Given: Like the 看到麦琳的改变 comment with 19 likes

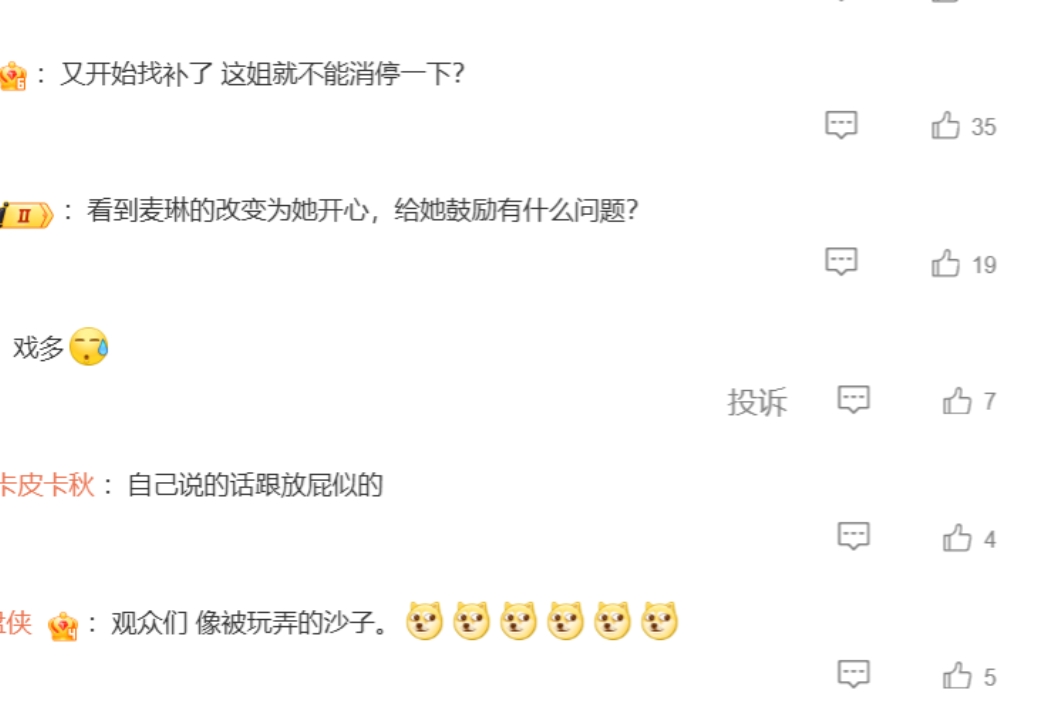Looking at the screenshot, I should tap(945, 263).
